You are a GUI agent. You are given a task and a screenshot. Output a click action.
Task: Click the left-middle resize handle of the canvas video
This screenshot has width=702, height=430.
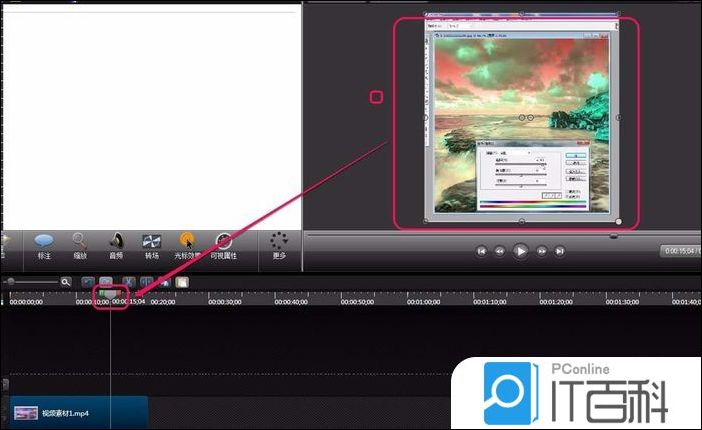tap(425, 117)
